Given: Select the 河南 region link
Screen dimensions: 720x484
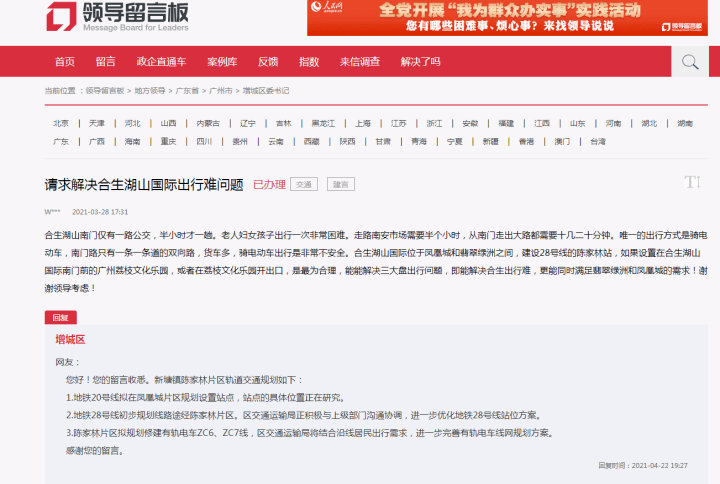Looking at the screenshot, I should pos(613,124).
